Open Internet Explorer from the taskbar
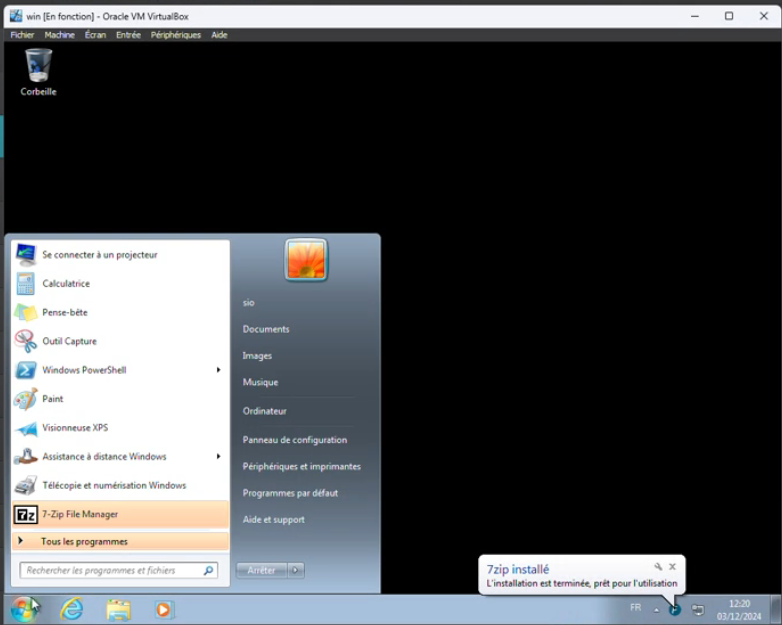 point(72,610)
